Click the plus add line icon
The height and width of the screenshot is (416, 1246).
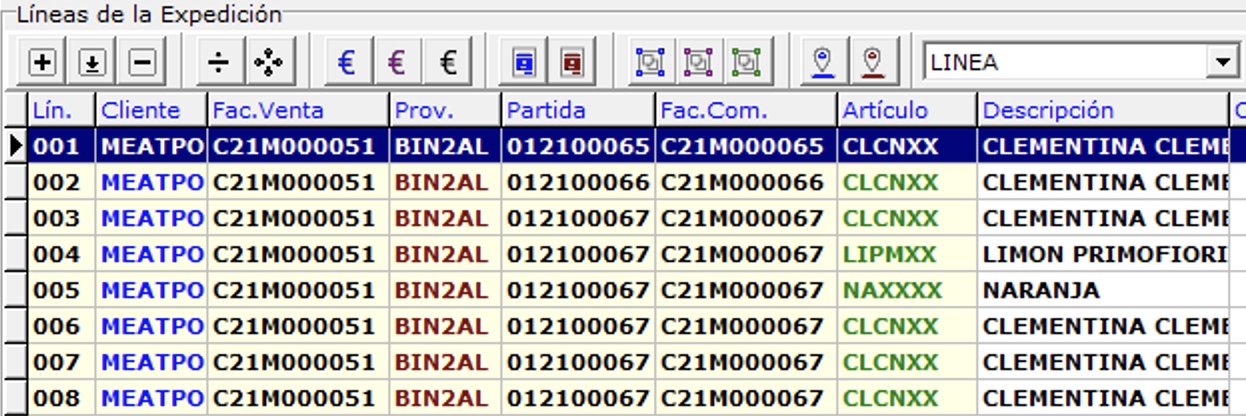click(42, 63)
